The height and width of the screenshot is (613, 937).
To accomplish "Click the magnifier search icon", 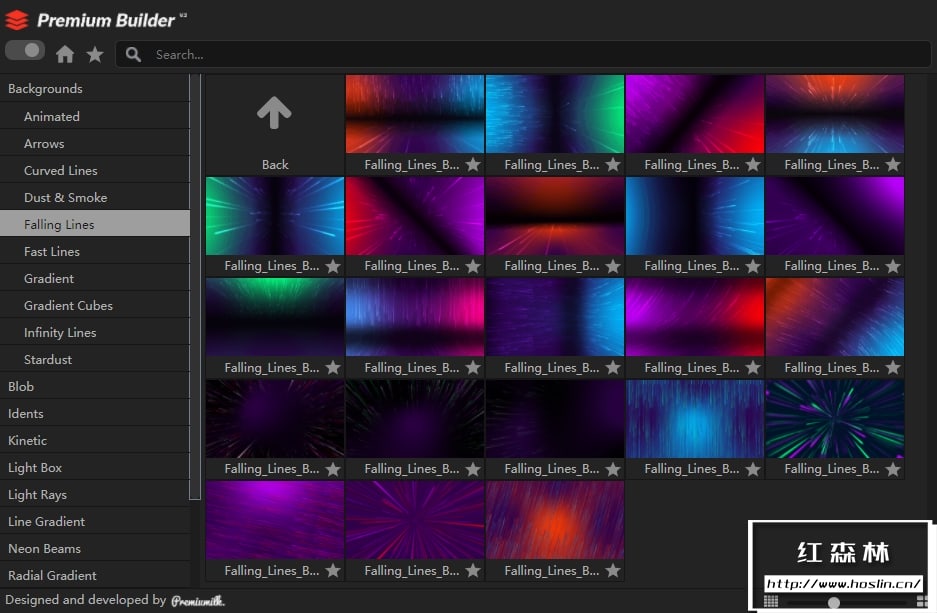I will (x=133, y=54).
